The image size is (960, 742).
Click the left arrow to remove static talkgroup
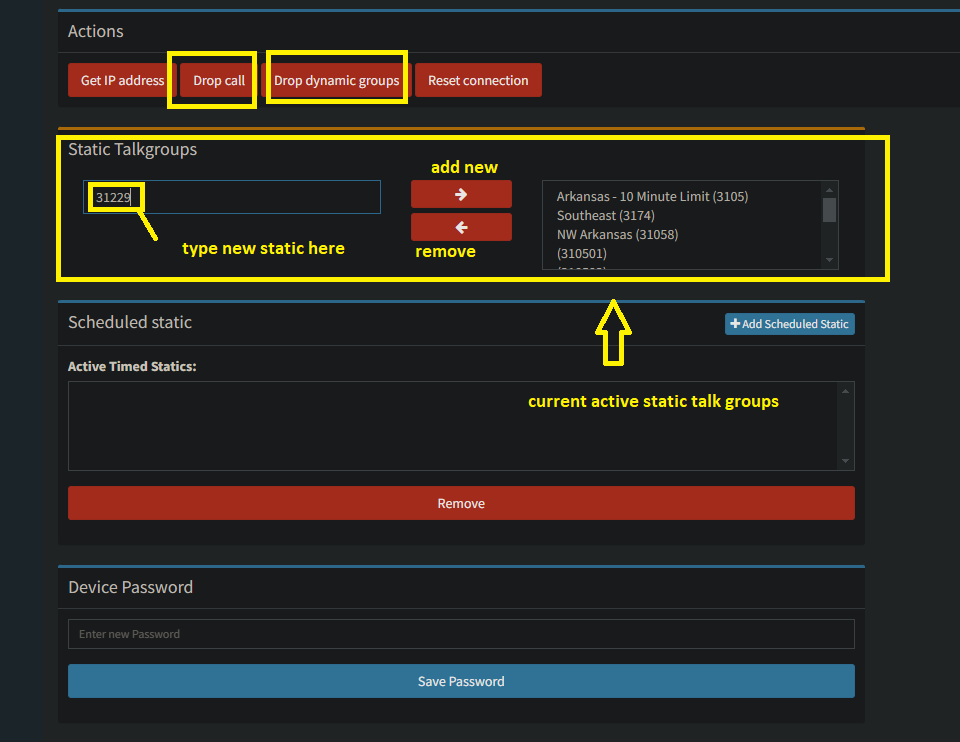click(x=461, y=227)
